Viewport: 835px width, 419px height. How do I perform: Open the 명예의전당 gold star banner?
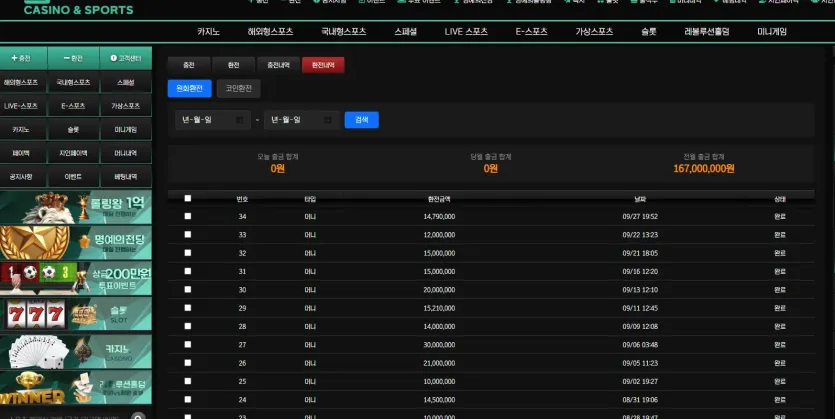coord(76,243)
